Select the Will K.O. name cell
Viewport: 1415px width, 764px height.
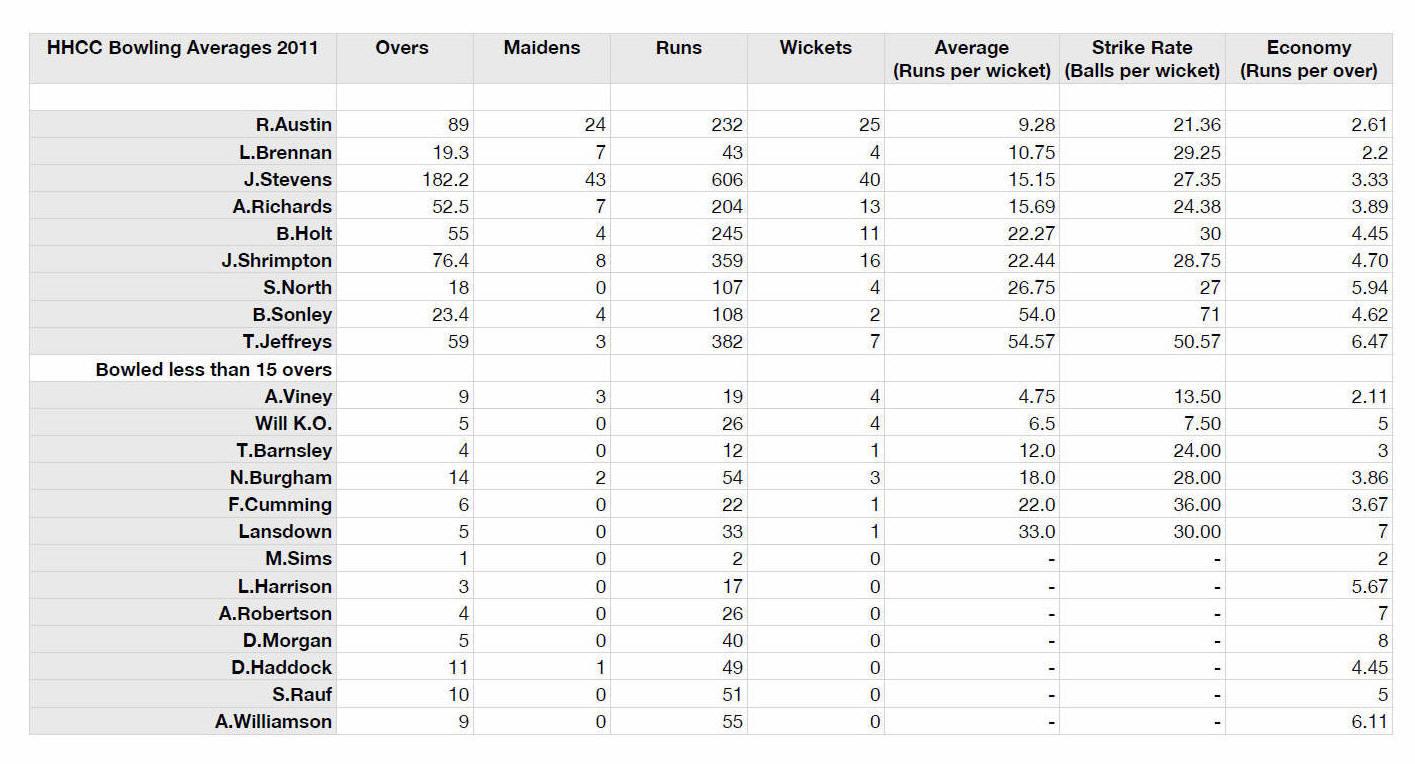tap(183, 423)
